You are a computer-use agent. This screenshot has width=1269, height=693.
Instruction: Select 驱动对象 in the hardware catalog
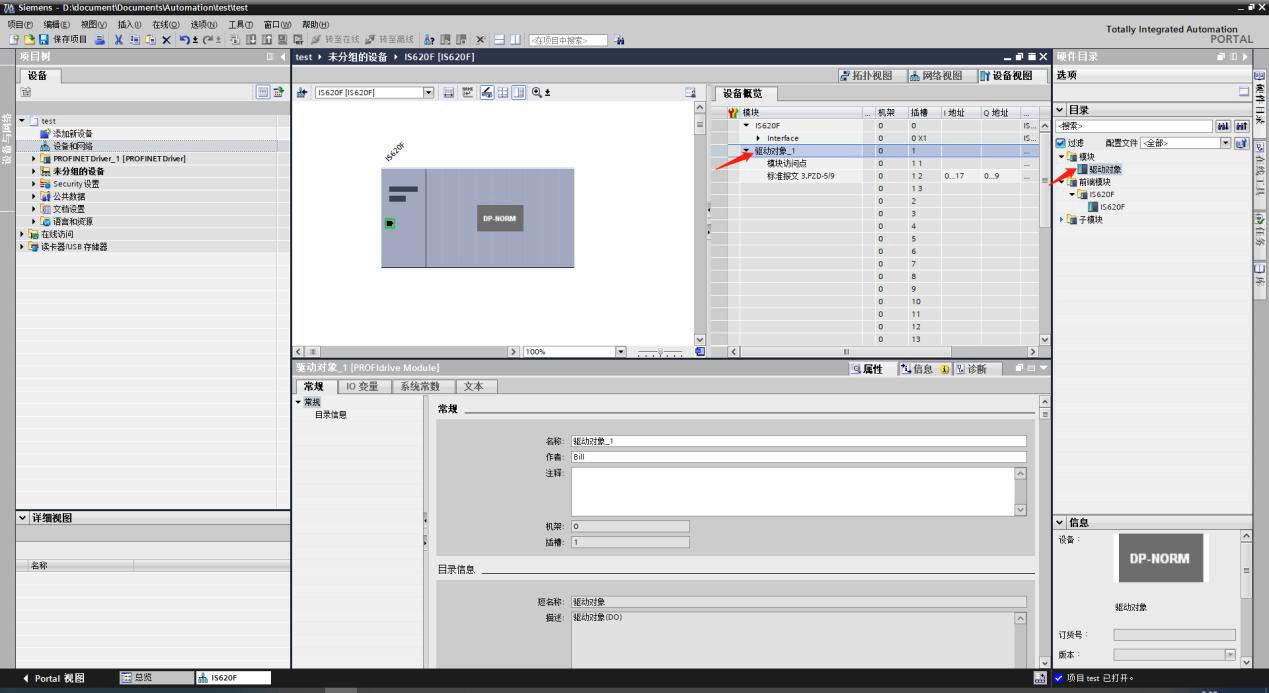(1105, 170)
